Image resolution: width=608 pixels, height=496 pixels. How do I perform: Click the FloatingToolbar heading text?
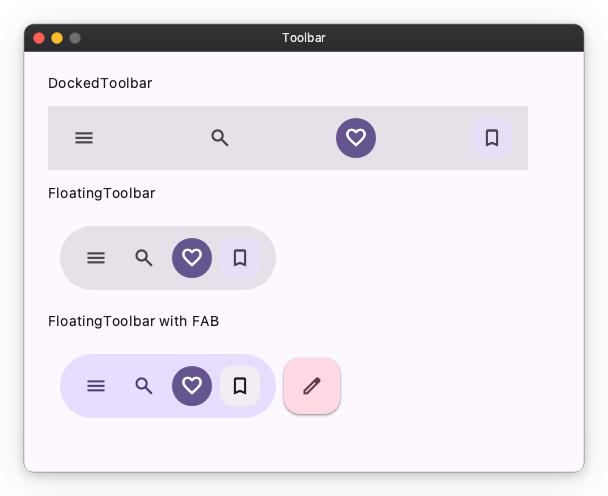102,193
